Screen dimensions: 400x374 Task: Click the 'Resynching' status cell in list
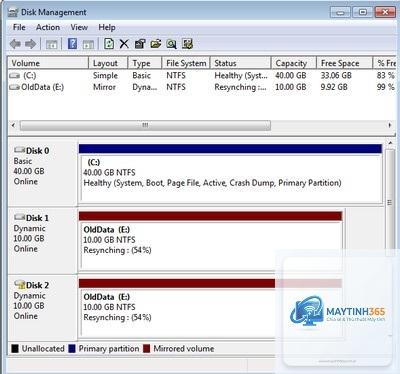click(x=240, y=87)
